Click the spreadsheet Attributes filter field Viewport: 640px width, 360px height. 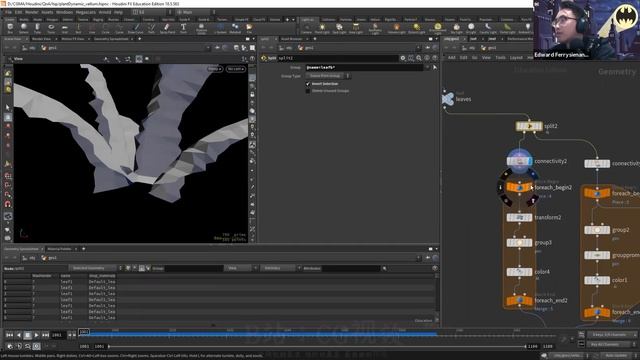(351, 268)
